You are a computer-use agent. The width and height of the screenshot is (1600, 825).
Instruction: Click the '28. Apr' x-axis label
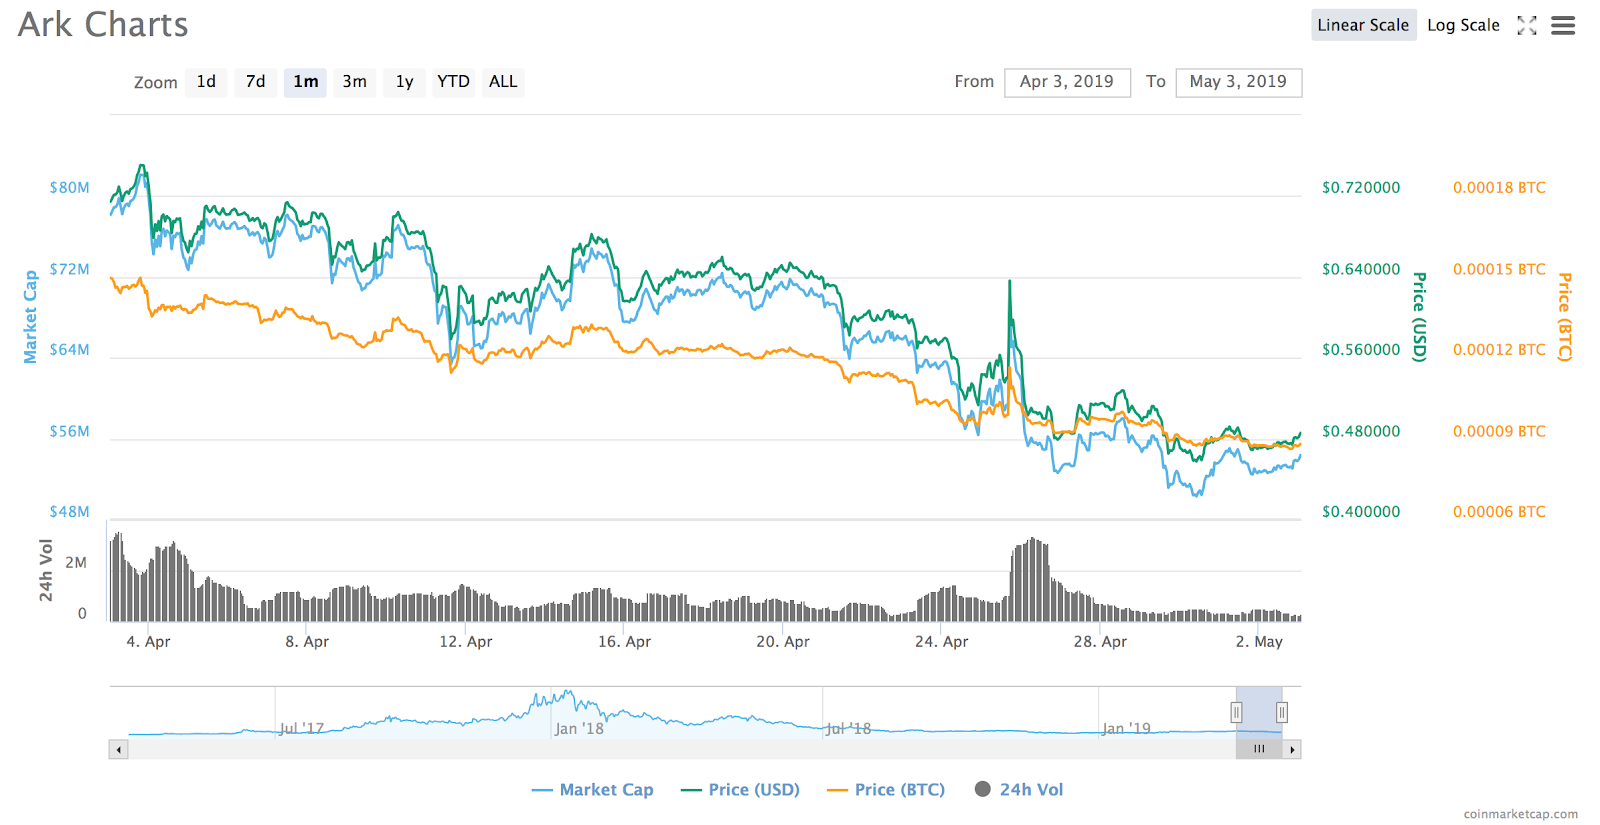(1100, 642)
